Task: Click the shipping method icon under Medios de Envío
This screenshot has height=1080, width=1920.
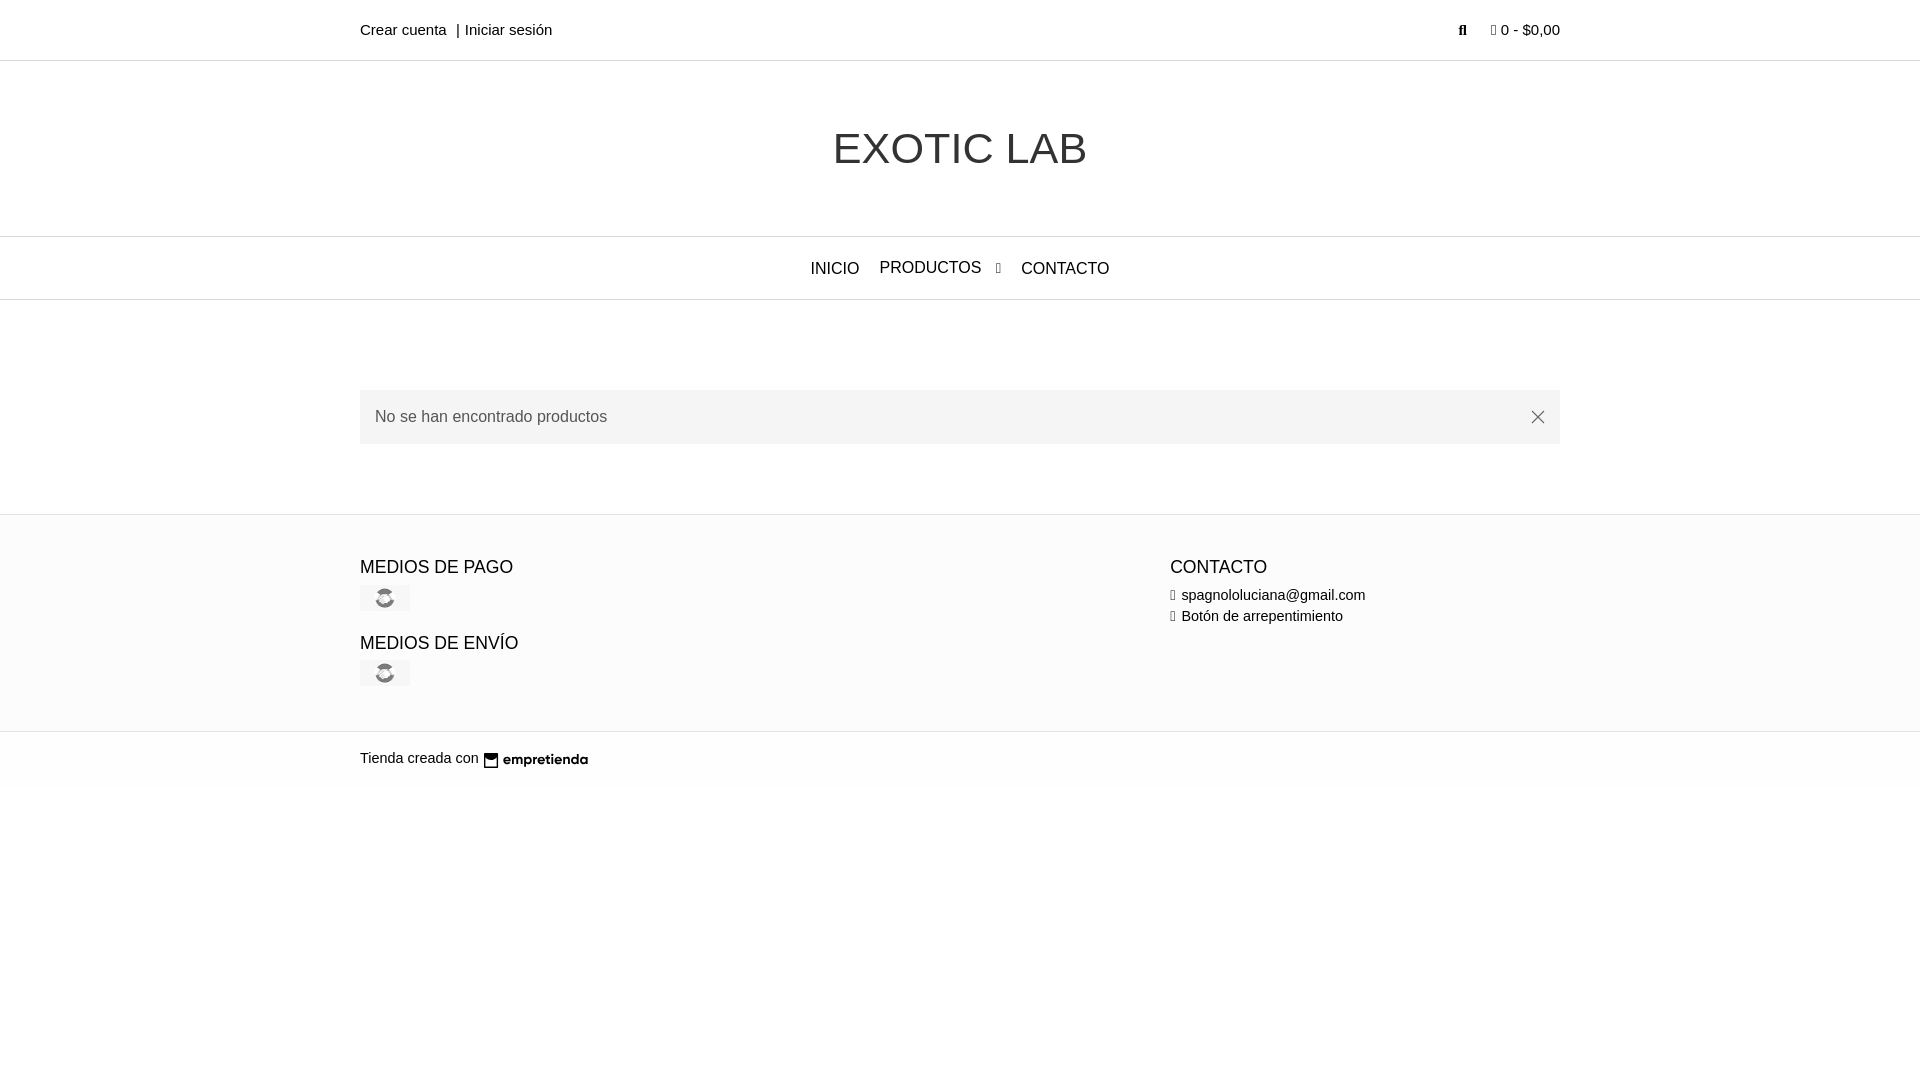Action: click(385, 673)
